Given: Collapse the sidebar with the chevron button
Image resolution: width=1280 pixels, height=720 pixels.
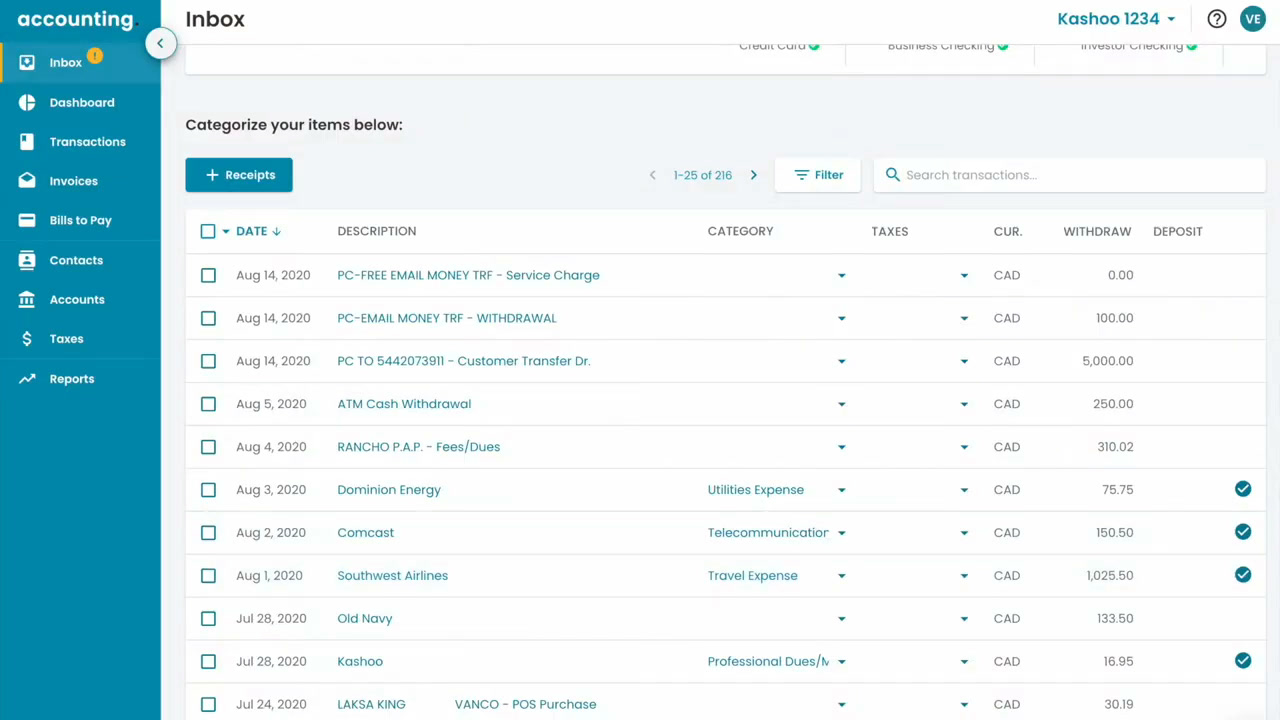Looking at the screenshot, I should click(x=160, y=43).
